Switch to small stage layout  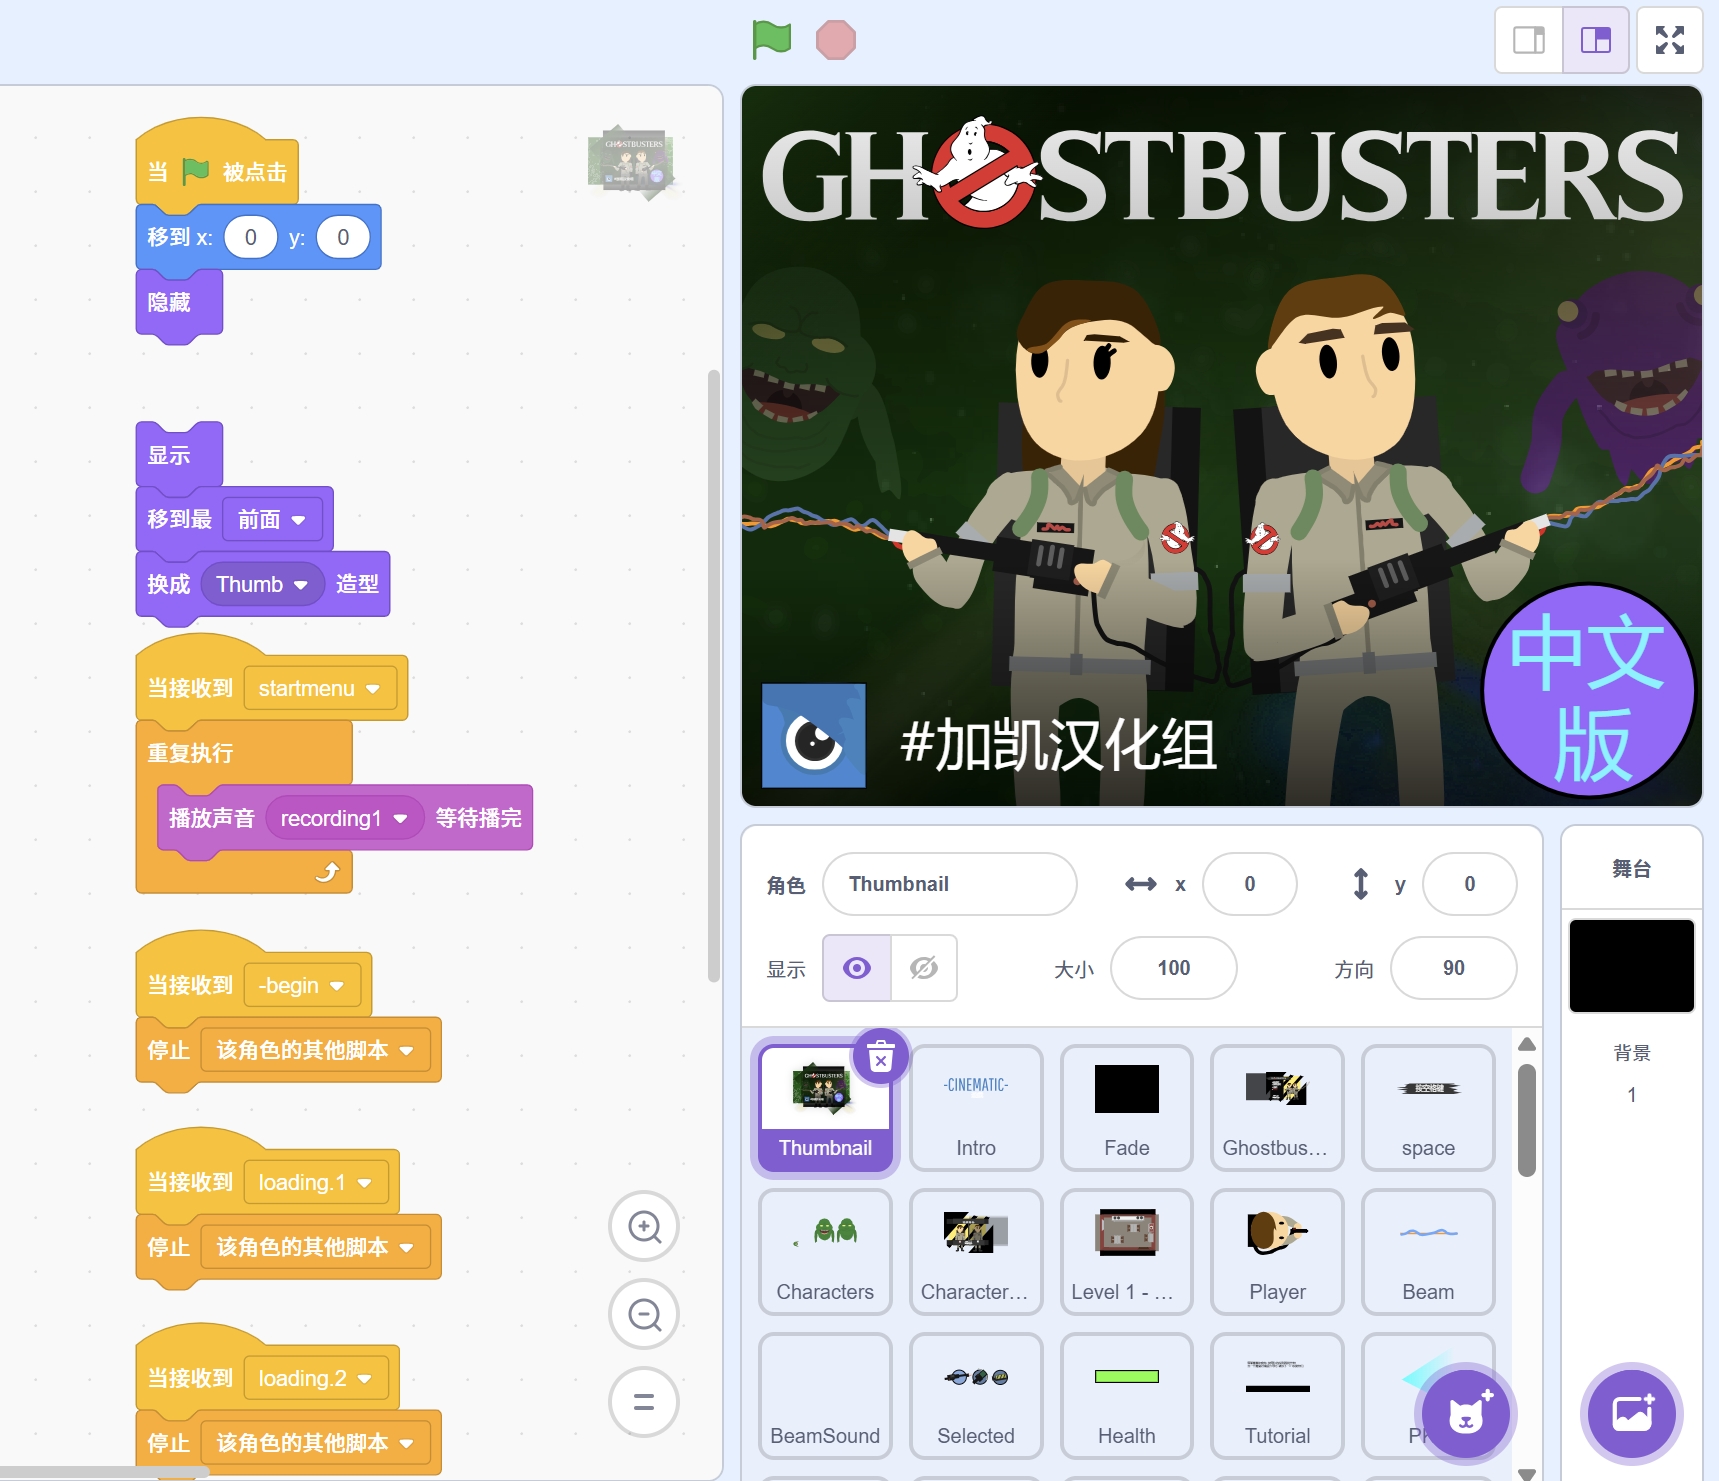pyautogui.click(x=1528, y=40)
